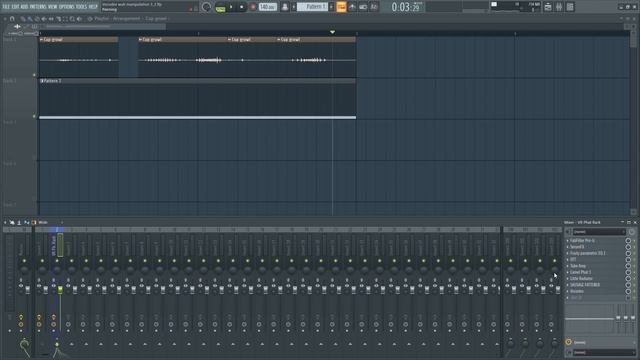Click the mixer Wide layout selector
Image resolution: width=640 pixels, height=360 pixels.
(x=43, y=222)
